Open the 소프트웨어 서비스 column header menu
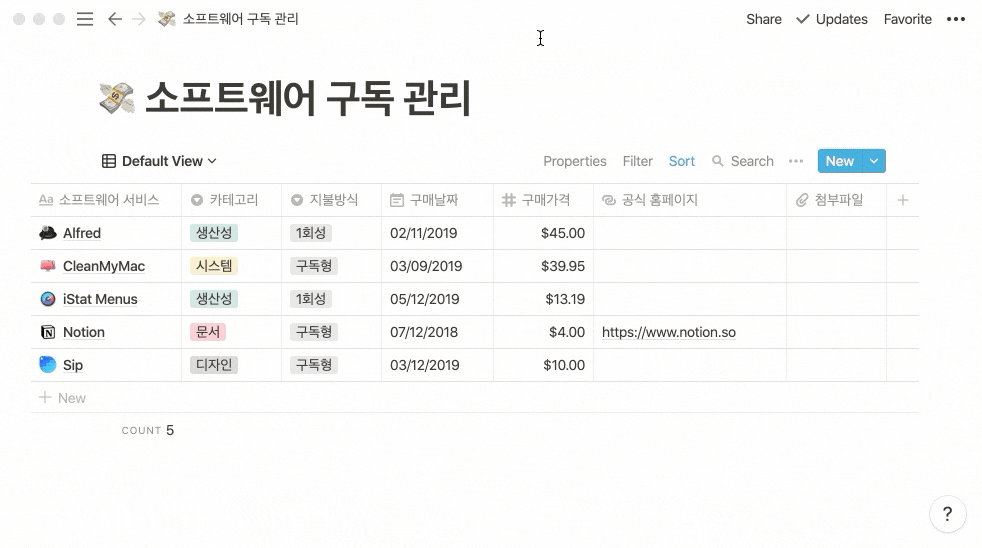 (x=106, y=200)
